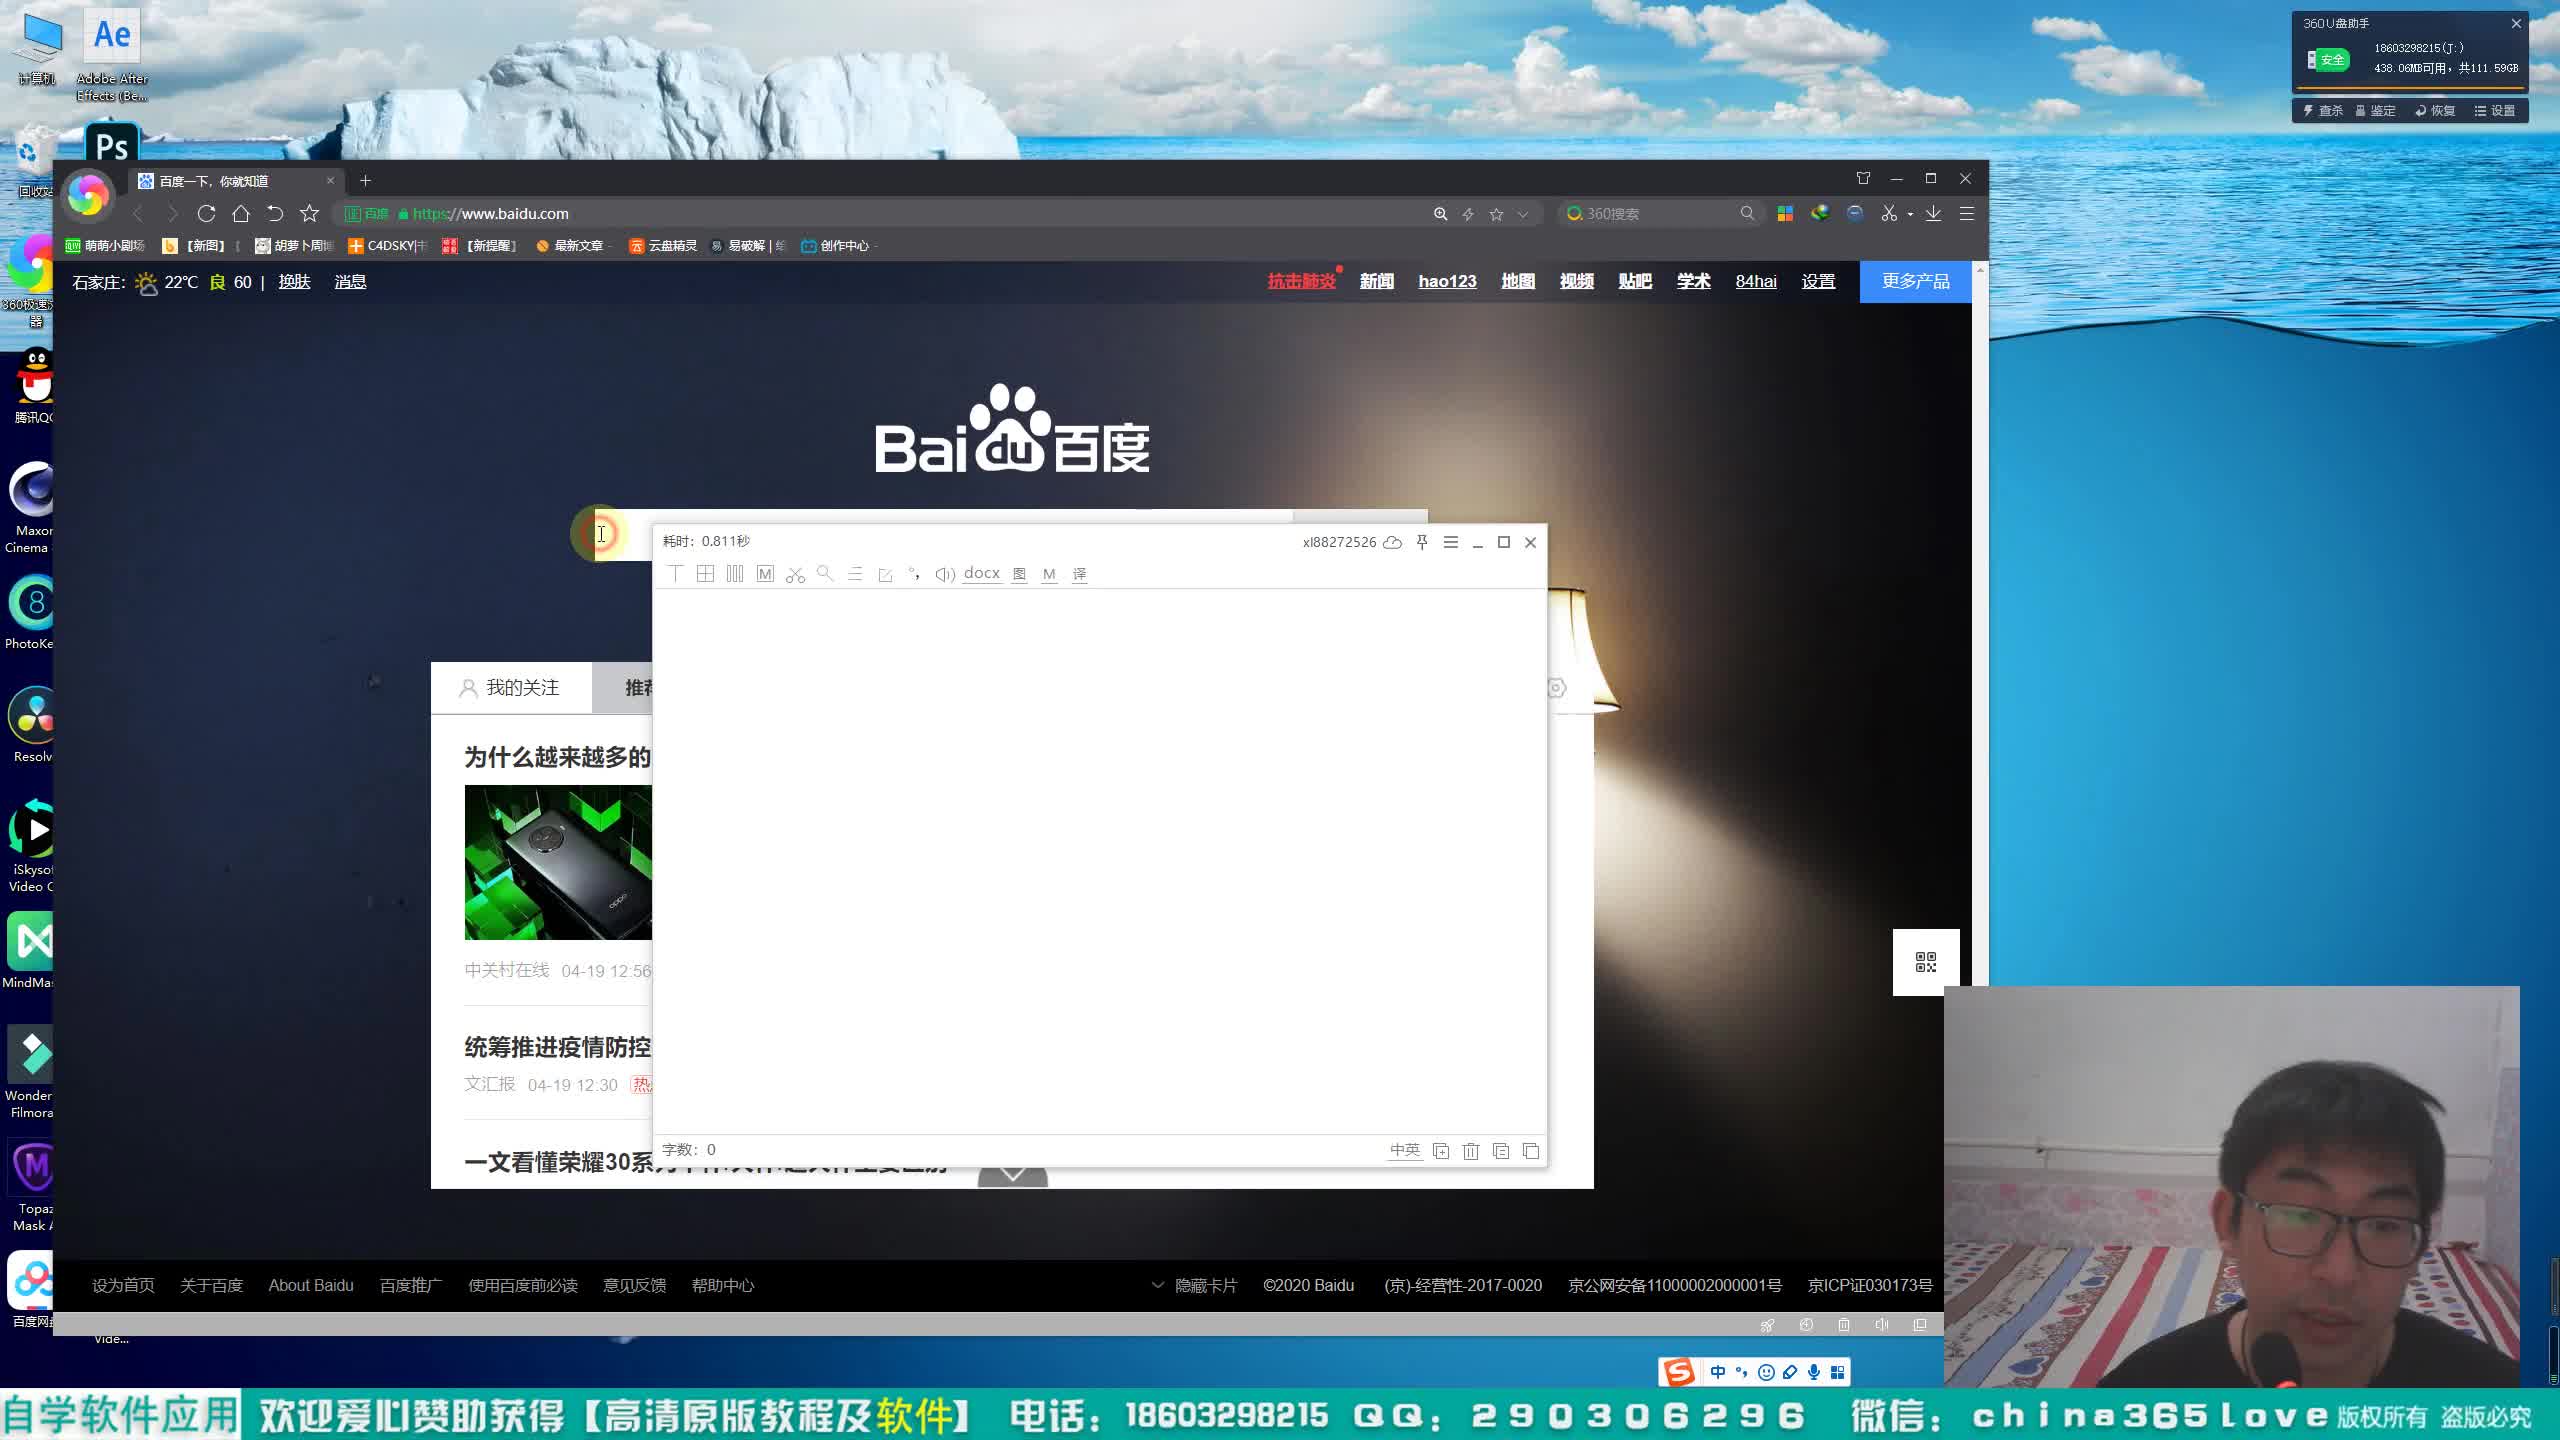Toggle the pin-on-top icon in OCR window
2560x1440 pixels.
pos(1422,542)
